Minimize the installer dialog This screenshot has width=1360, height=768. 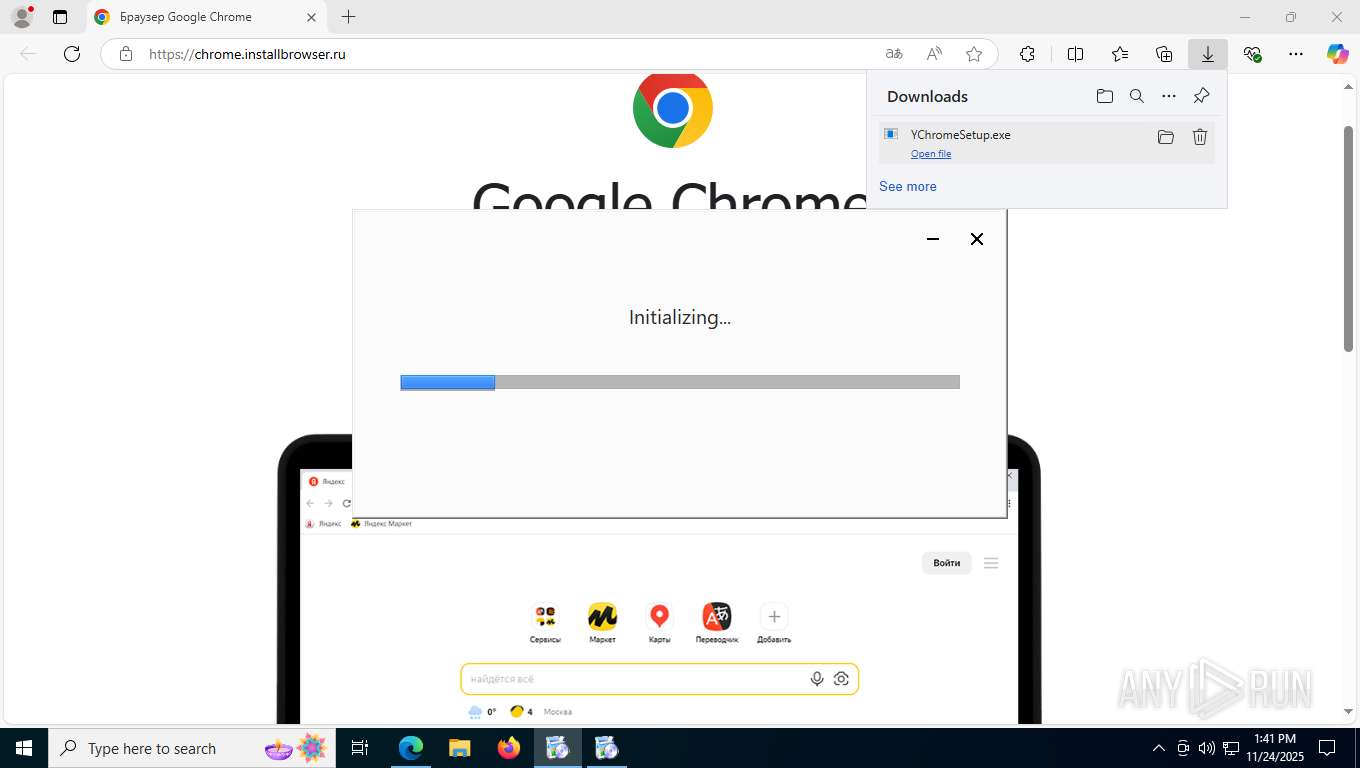click(933, 239)
